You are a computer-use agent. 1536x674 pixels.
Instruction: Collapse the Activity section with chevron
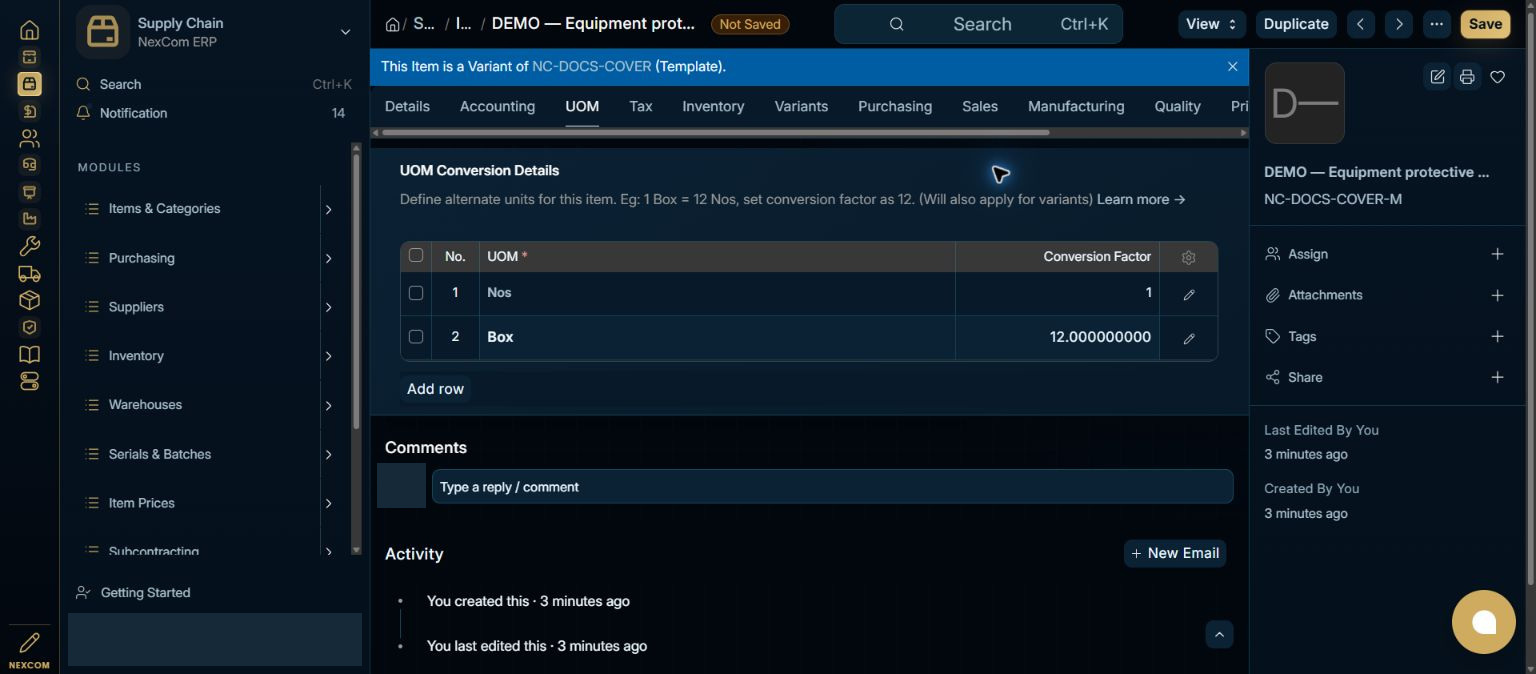[1219, 634]
